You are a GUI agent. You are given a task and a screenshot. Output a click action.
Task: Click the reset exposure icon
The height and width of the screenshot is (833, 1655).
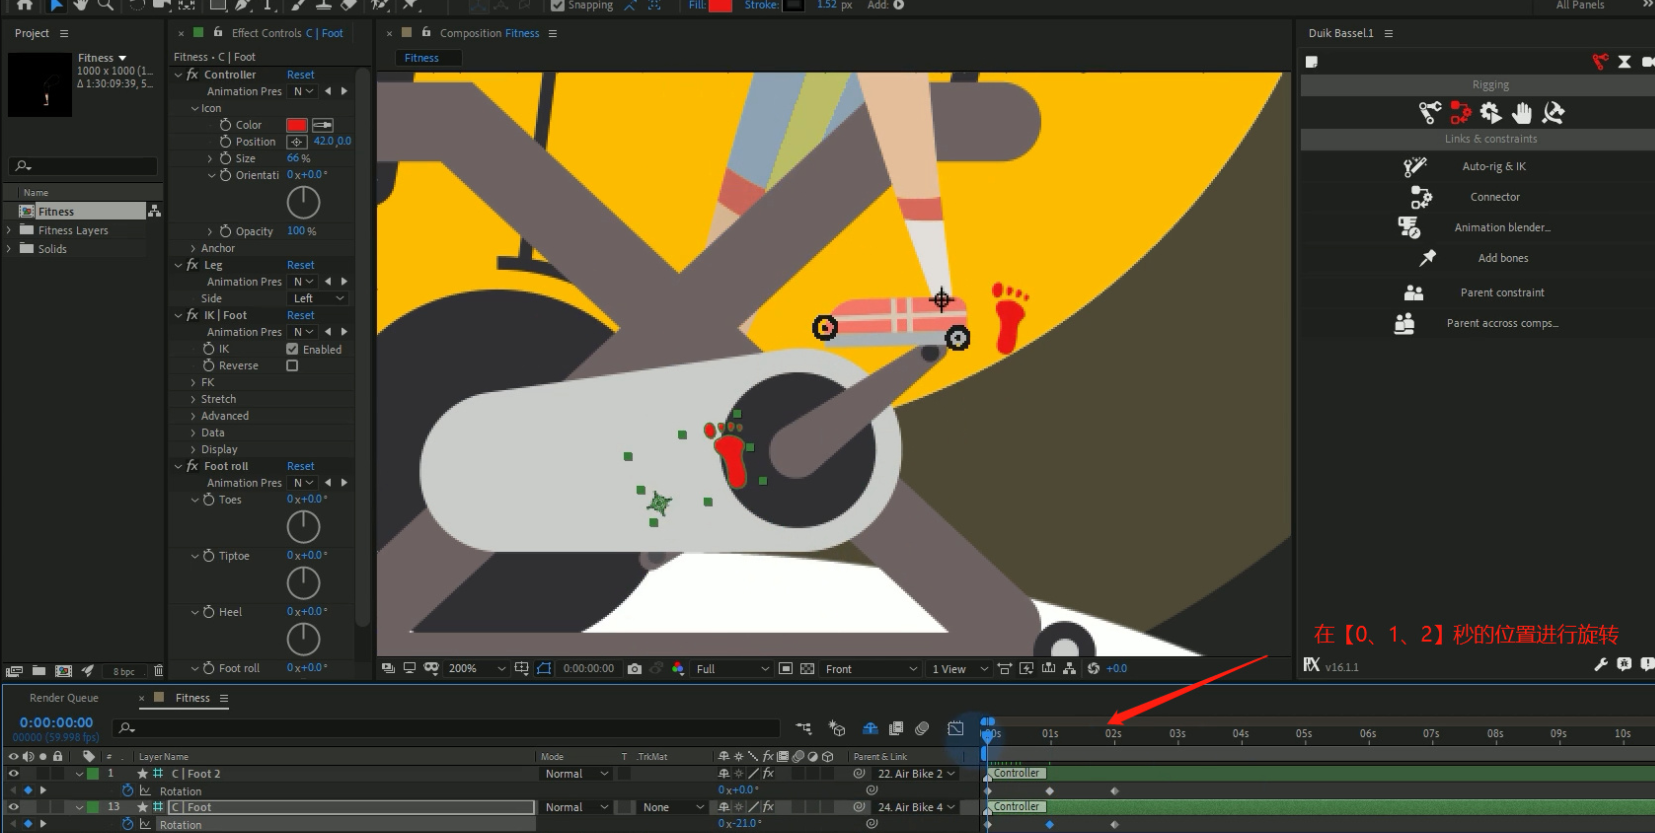pos(1093,669)
